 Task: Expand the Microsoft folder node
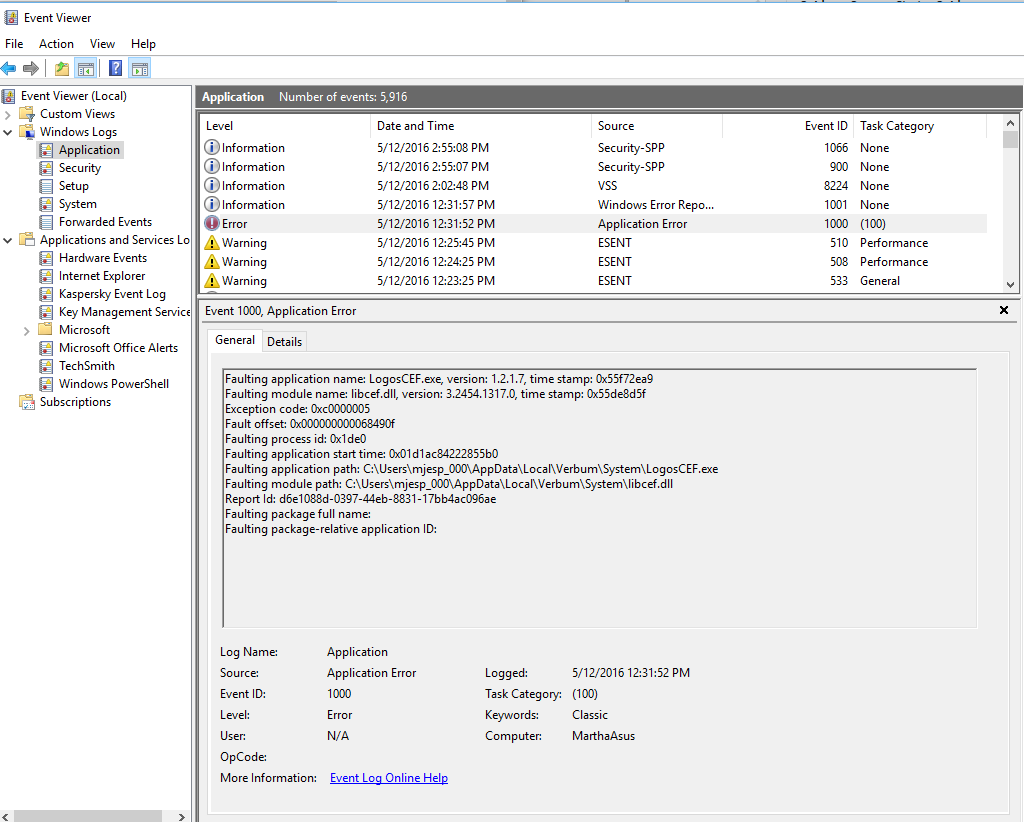click(27, 330)
